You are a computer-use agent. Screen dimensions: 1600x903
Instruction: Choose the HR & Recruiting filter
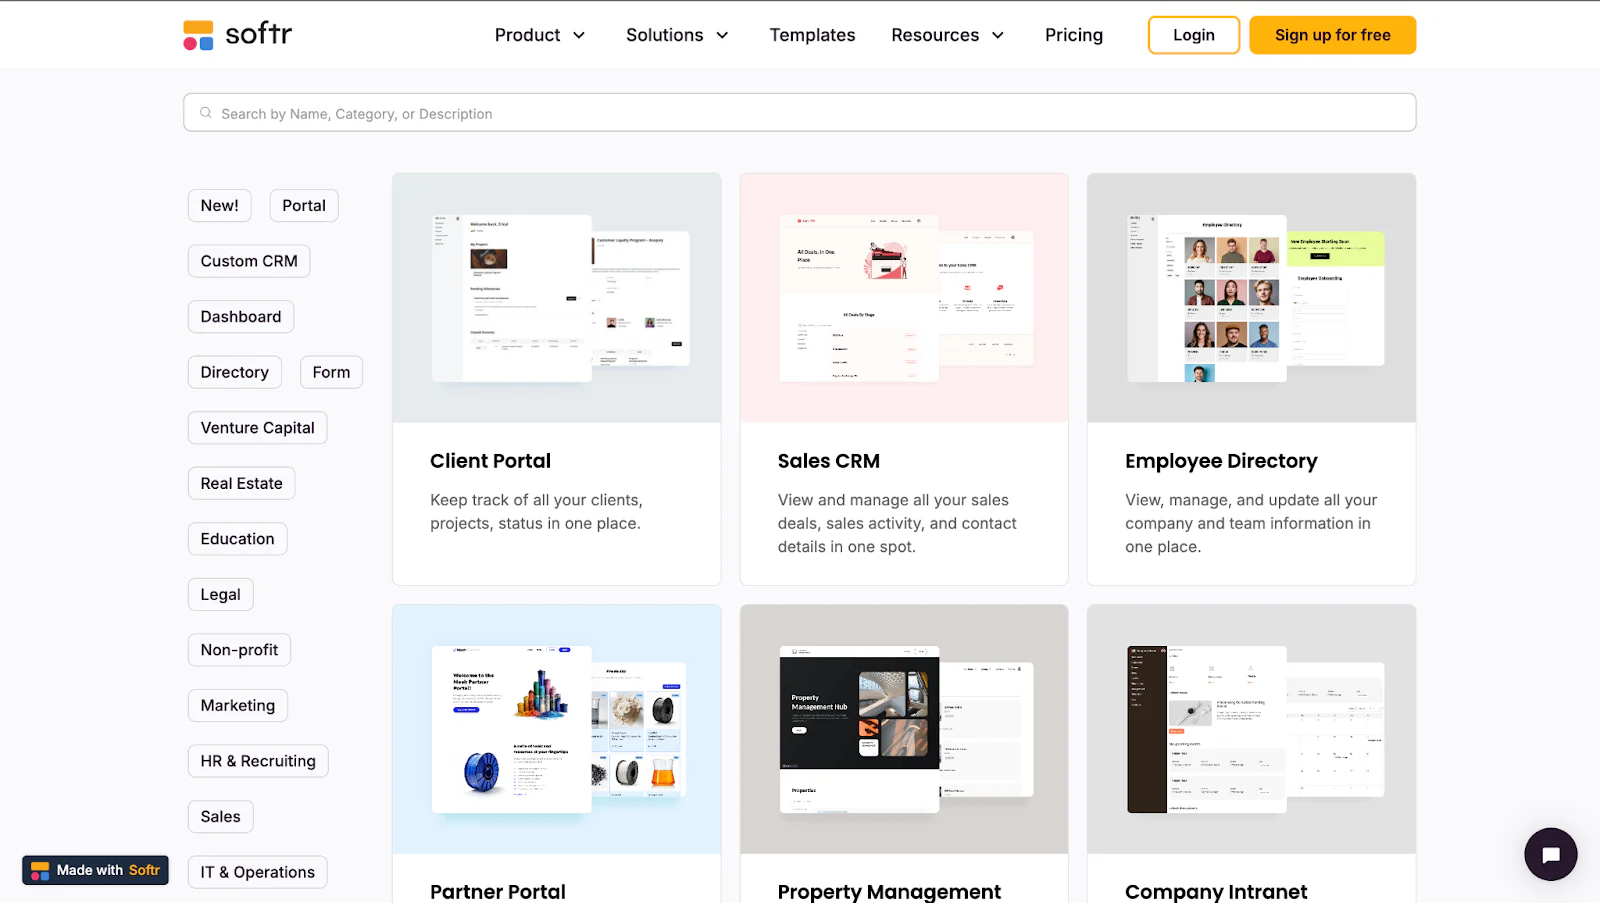coord(258,761)
